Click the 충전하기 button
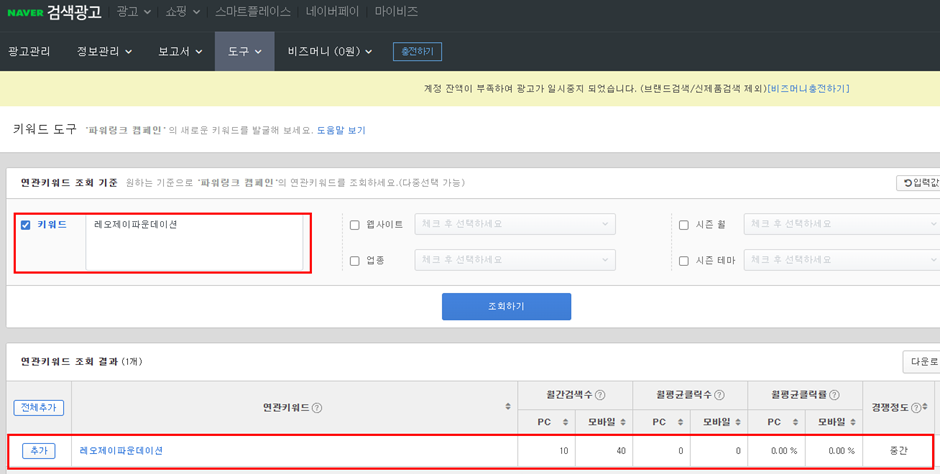 tap(417, 52)
